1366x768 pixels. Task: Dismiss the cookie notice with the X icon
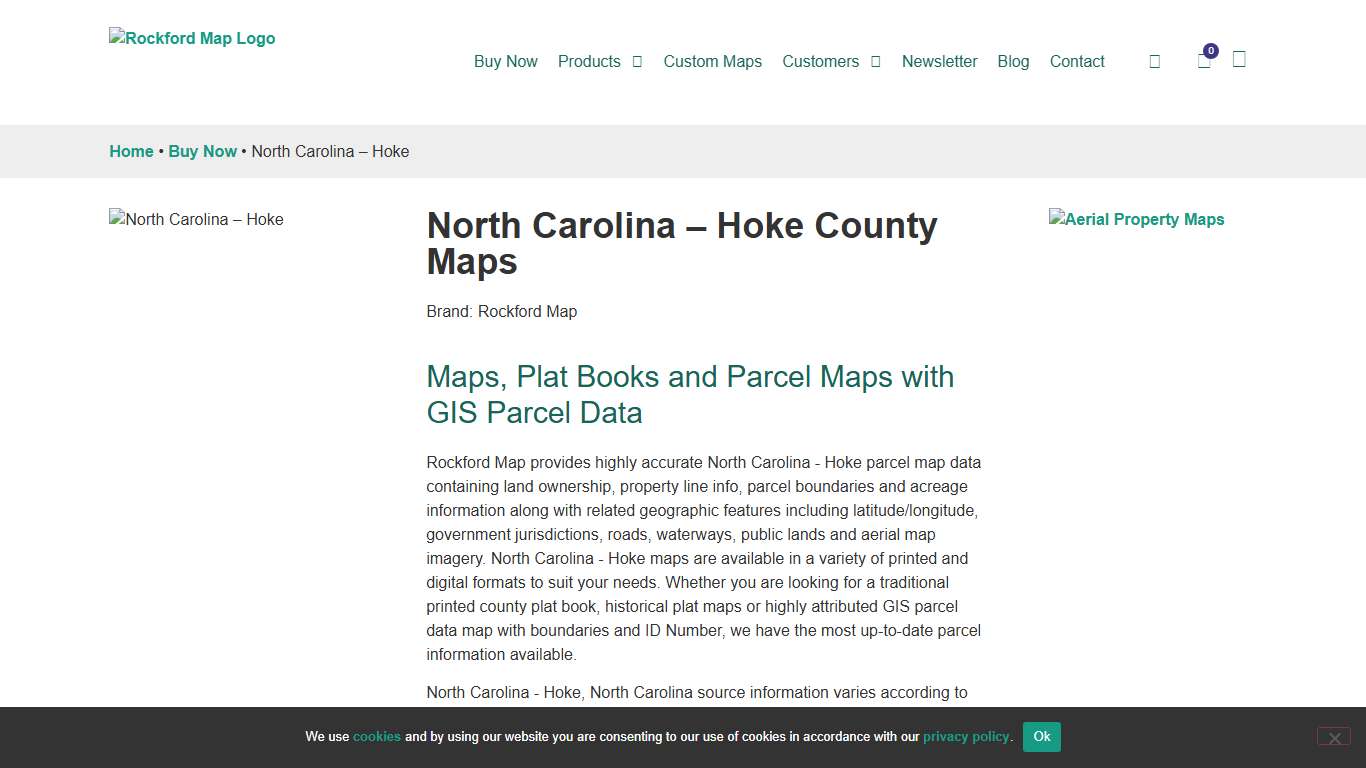pyautogui.click(x=1333, y=736)
